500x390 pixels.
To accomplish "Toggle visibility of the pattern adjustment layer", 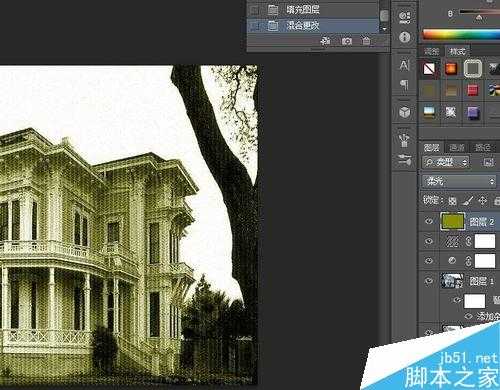I will coord(429,241).
